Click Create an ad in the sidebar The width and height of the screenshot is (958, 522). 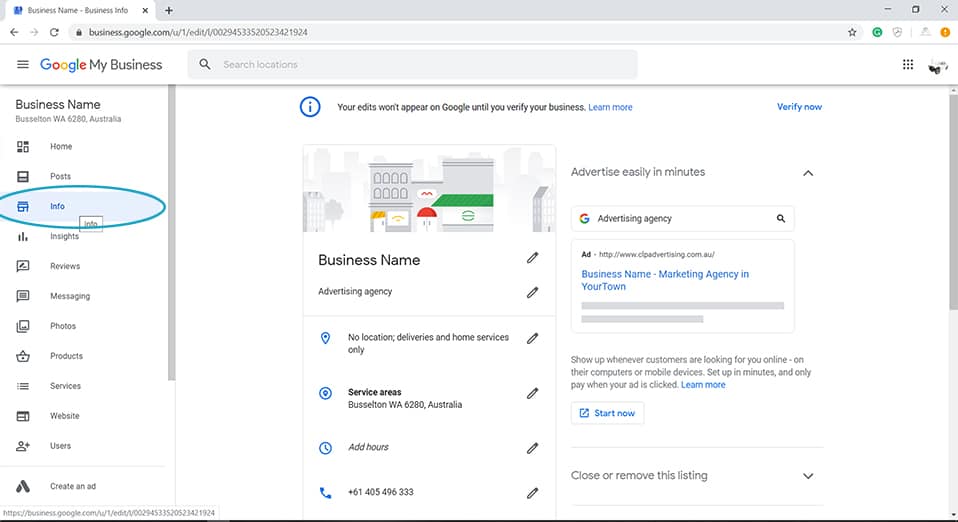73,487
